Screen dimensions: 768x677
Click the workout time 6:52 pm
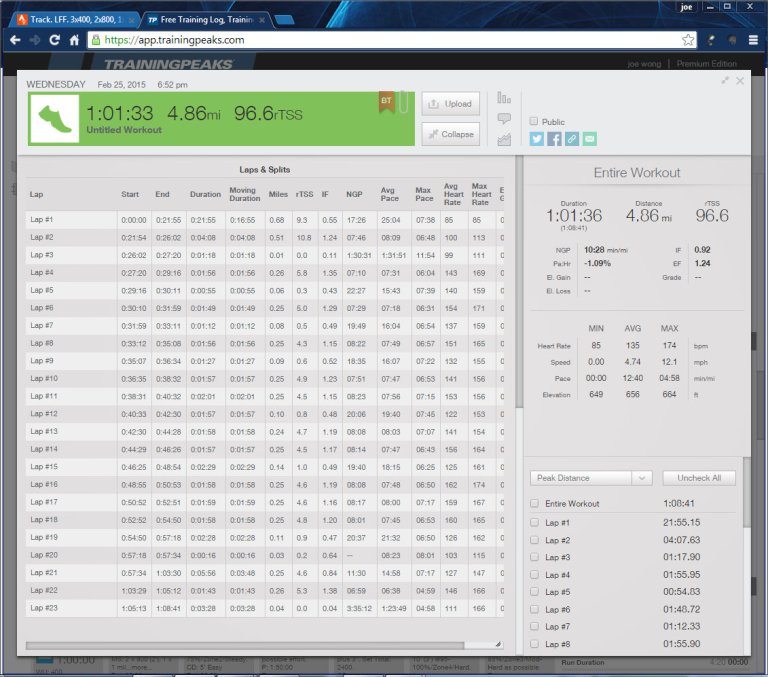(x=172, y=85)
